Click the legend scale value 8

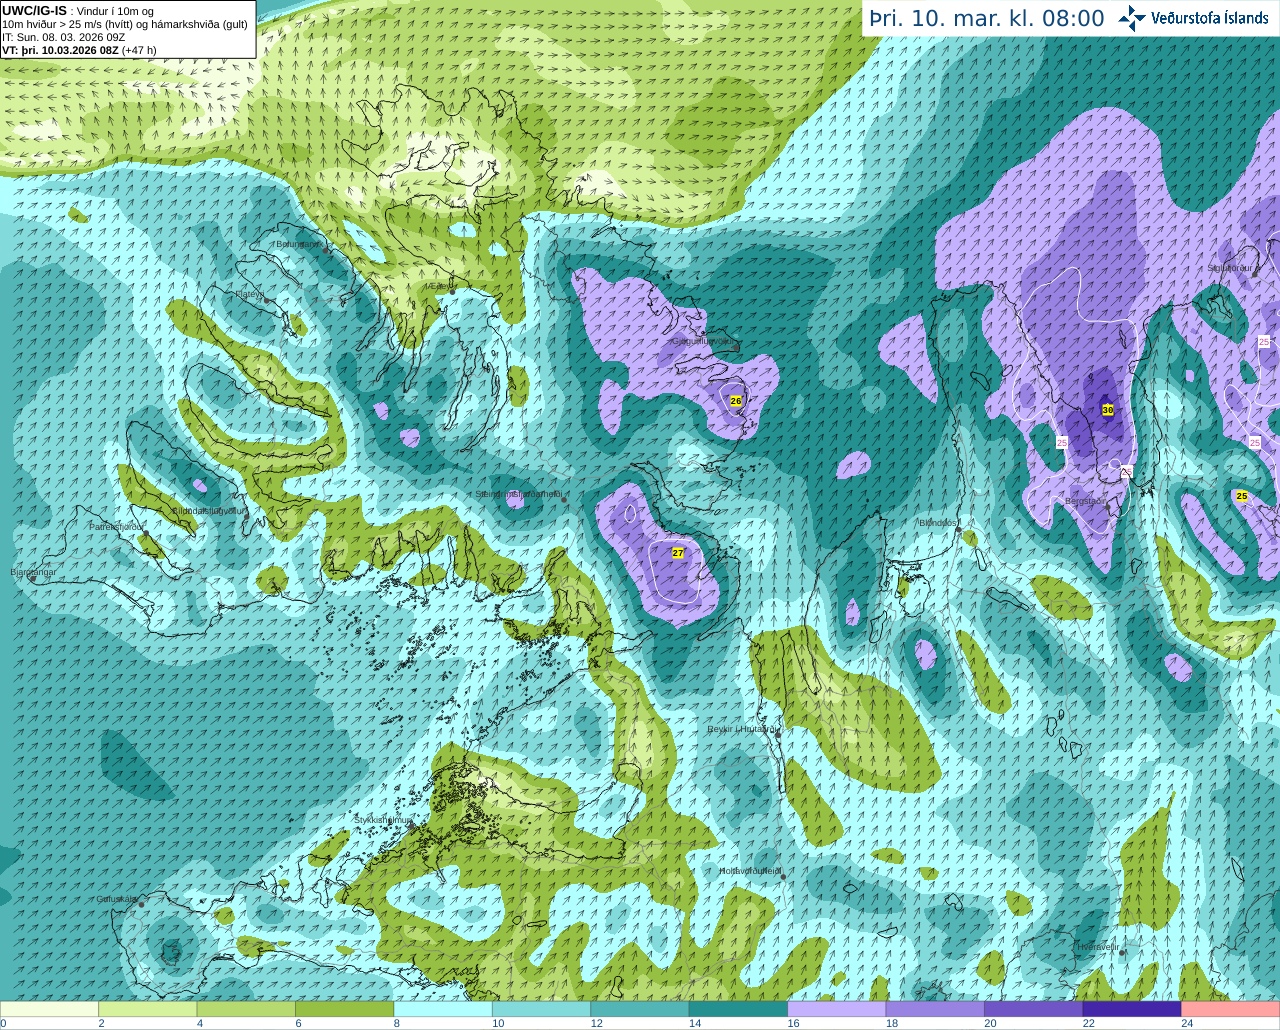point(396,1024)
